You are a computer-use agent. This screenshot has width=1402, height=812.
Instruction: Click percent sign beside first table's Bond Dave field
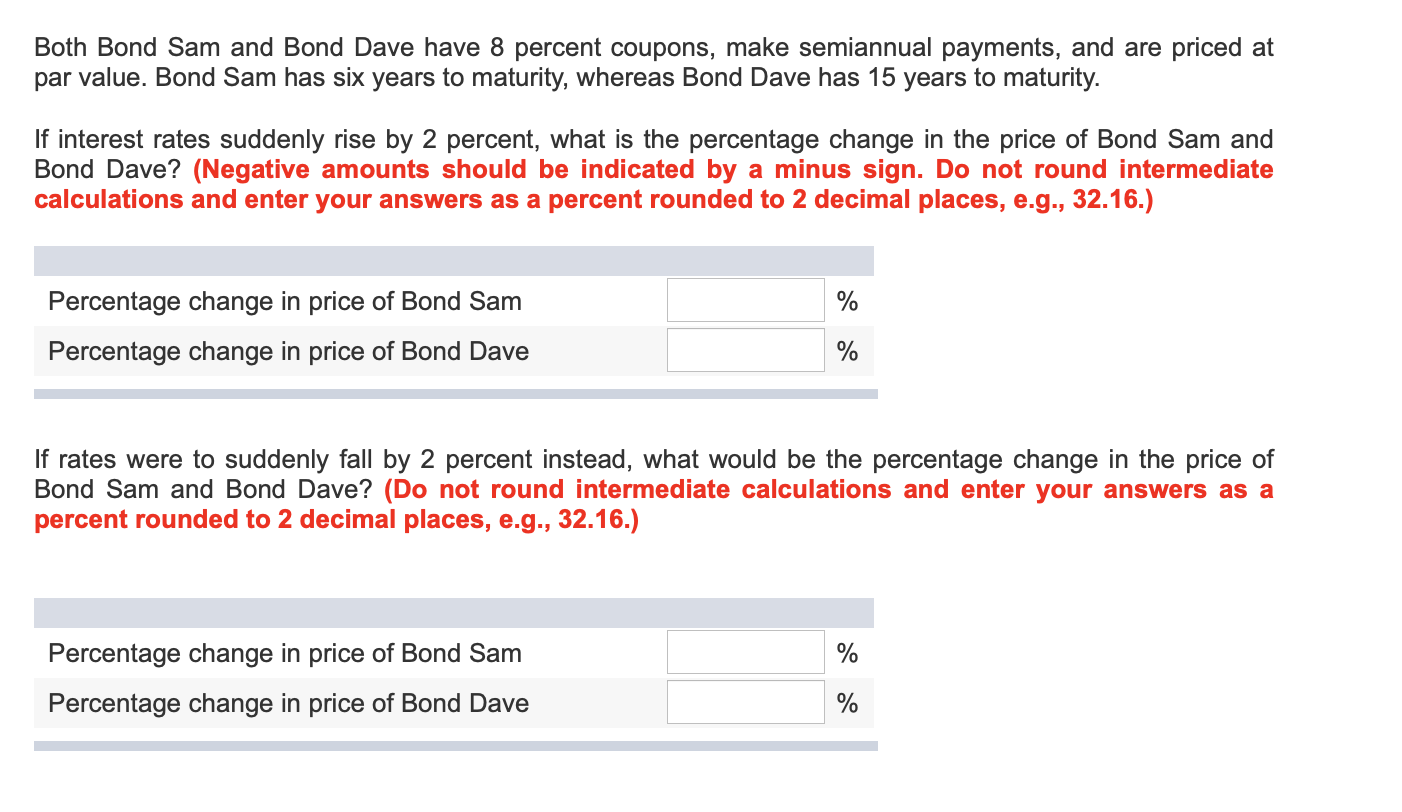(847, 351)
